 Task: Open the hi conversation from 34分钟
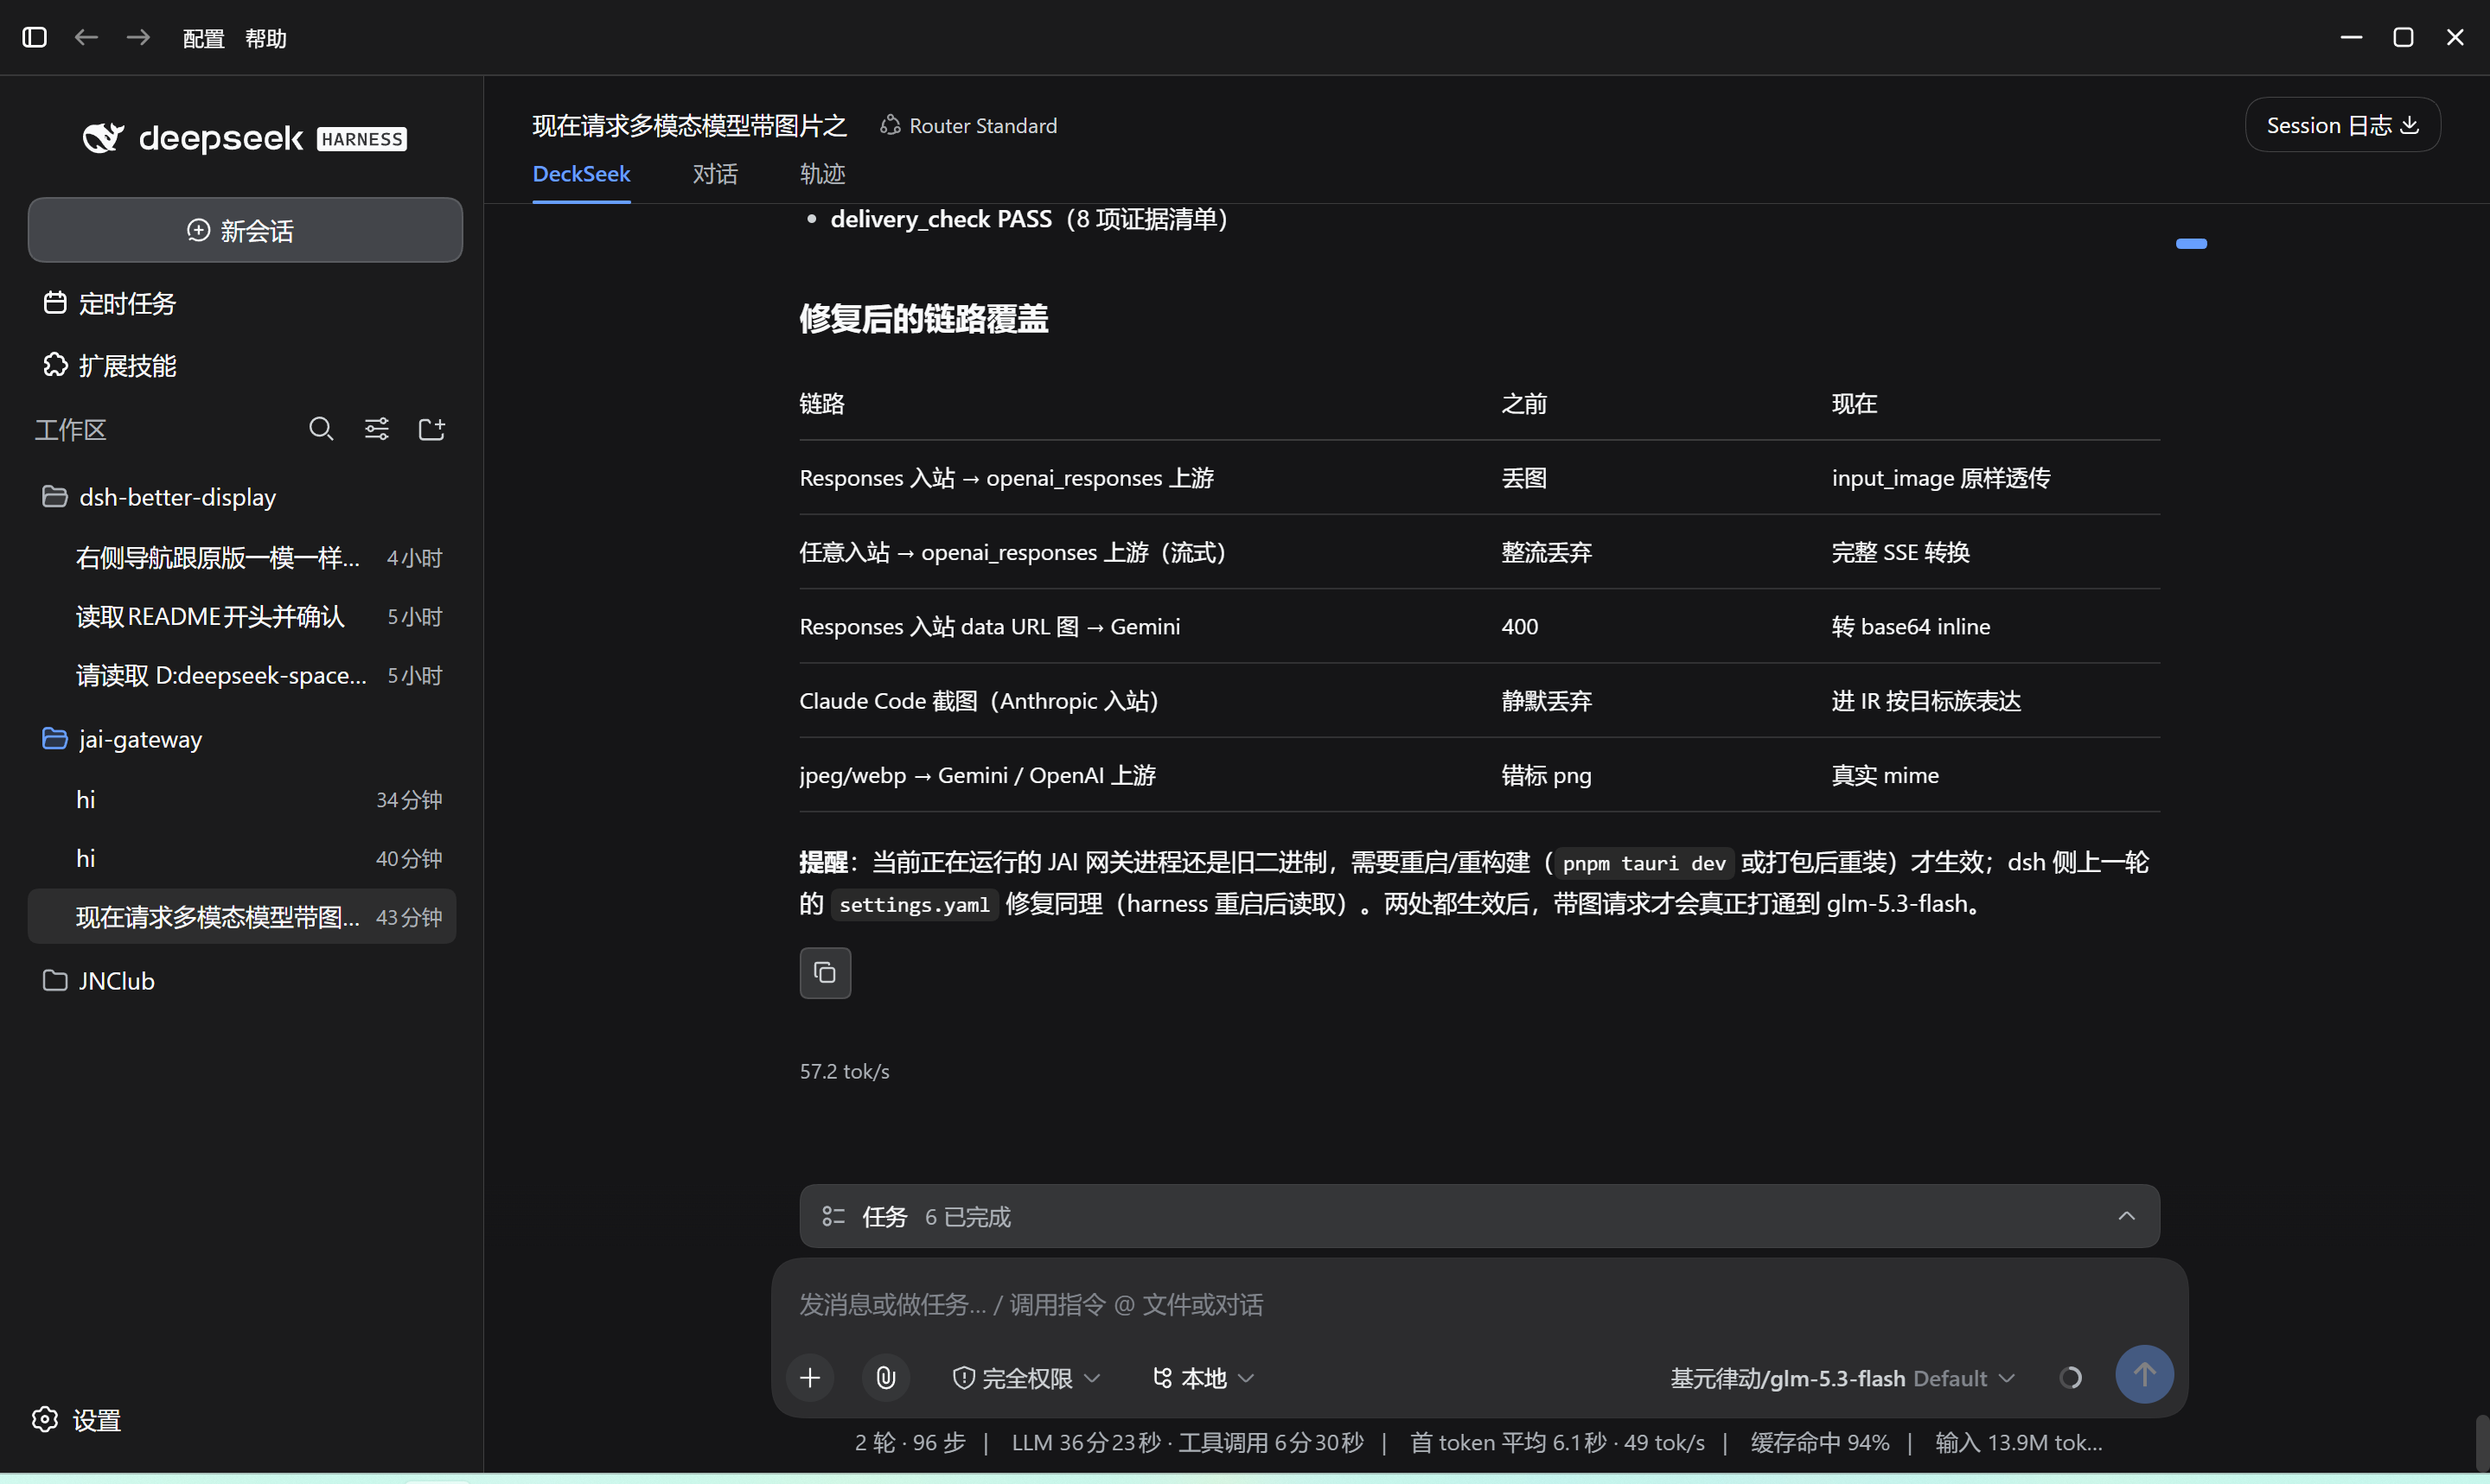[242, 799]
